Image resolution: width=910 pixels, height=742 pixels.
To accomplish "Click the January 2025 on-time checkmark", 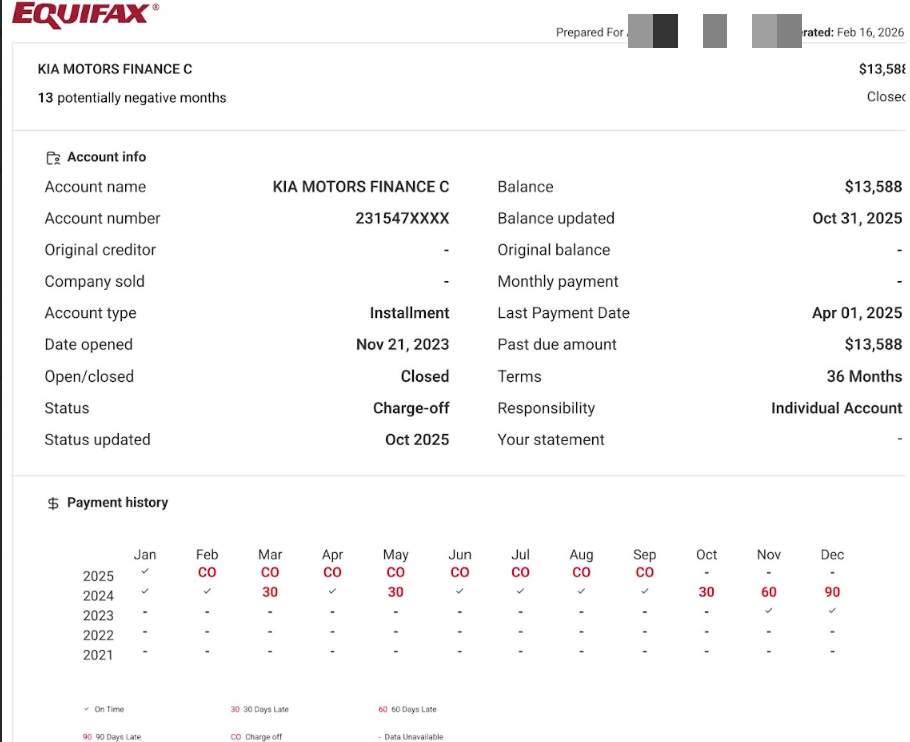I will pyautogui.click(x=145, y=571).
